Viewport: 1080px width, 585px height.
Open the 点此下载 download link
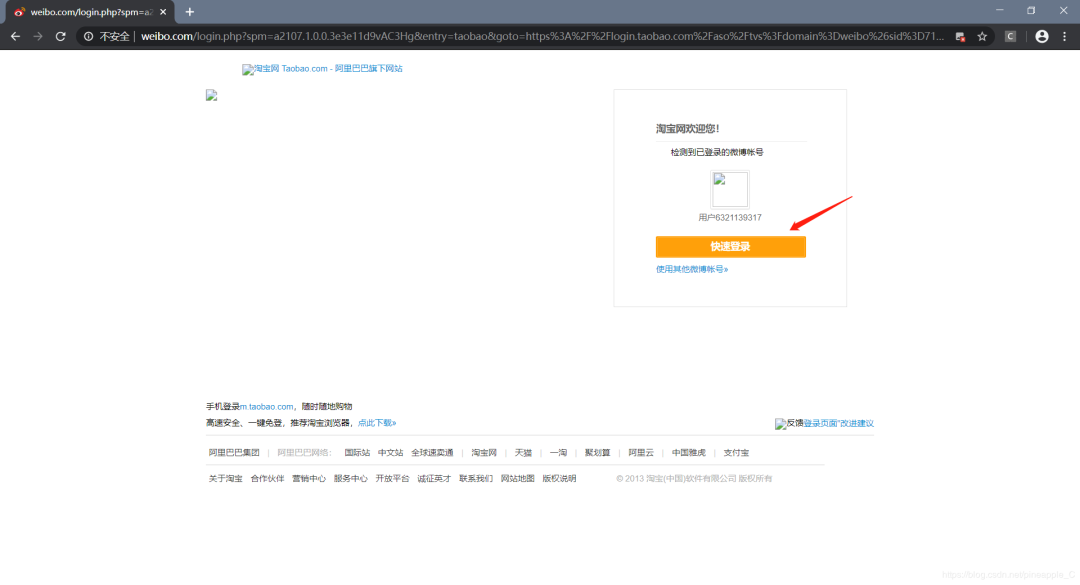tap(374, 421)
